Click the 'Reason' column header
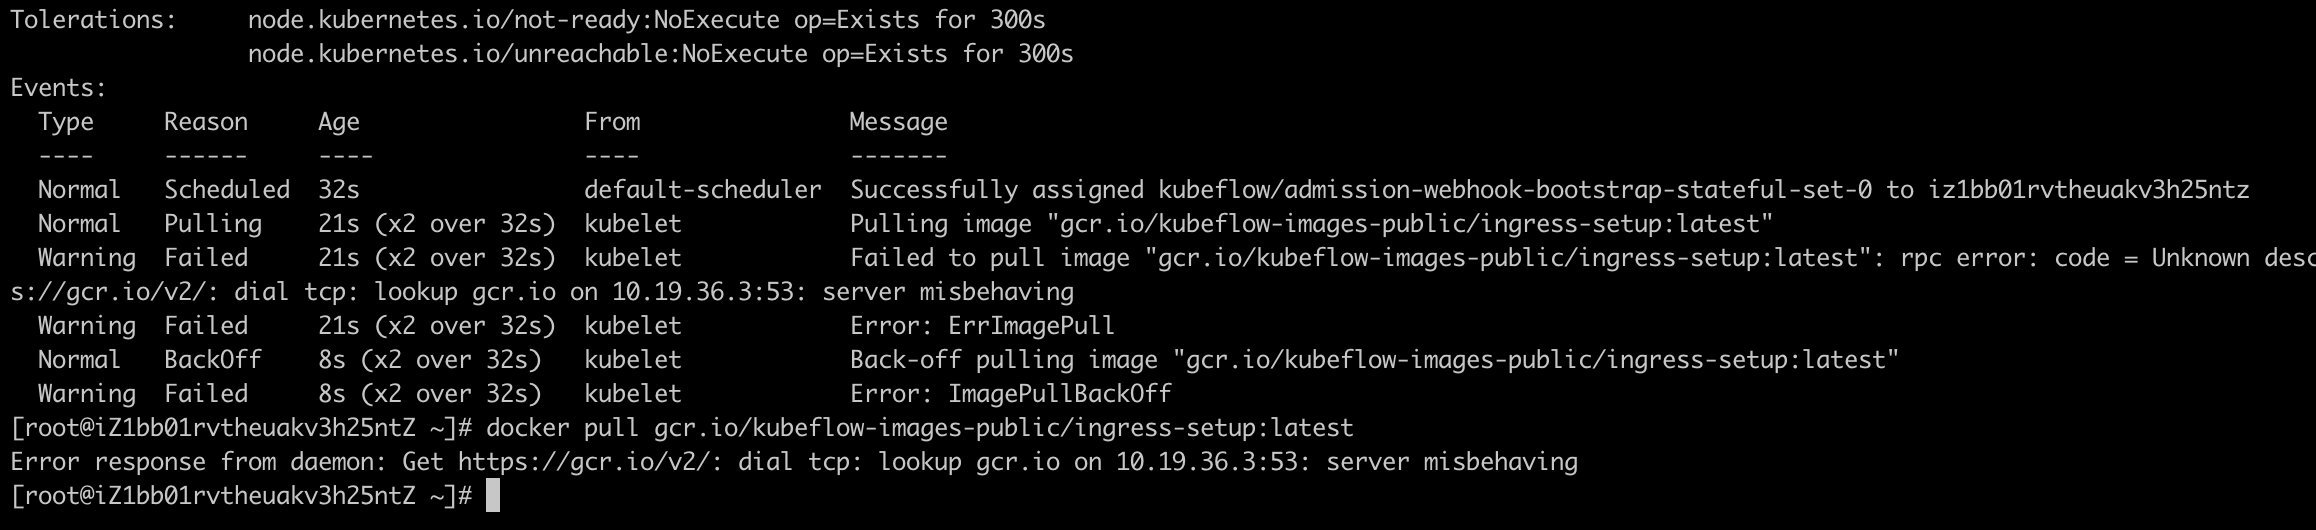2316x530 pixels. point(206,122)
